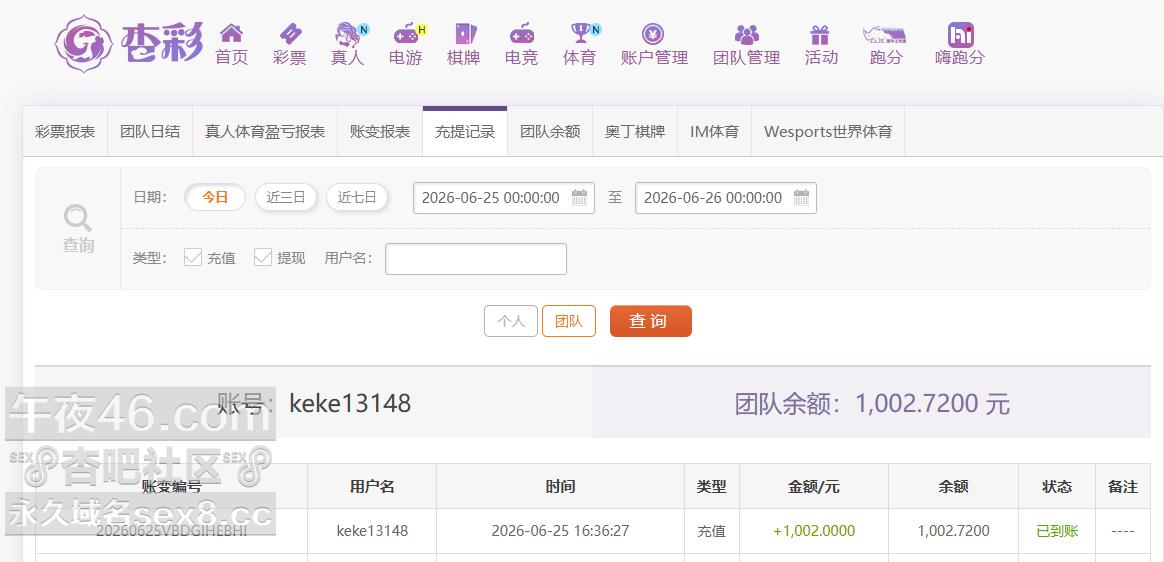This screenshot has width=1164, height=562.
Task: Open the 棋牌 playing cards icon
Action: tap(464, 33)
